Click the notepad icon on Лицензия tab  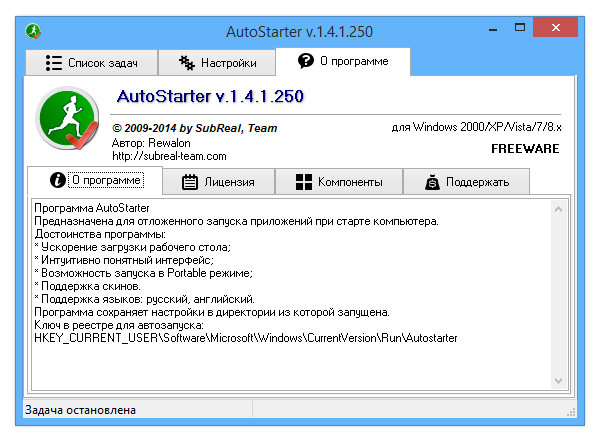point(190,182)
